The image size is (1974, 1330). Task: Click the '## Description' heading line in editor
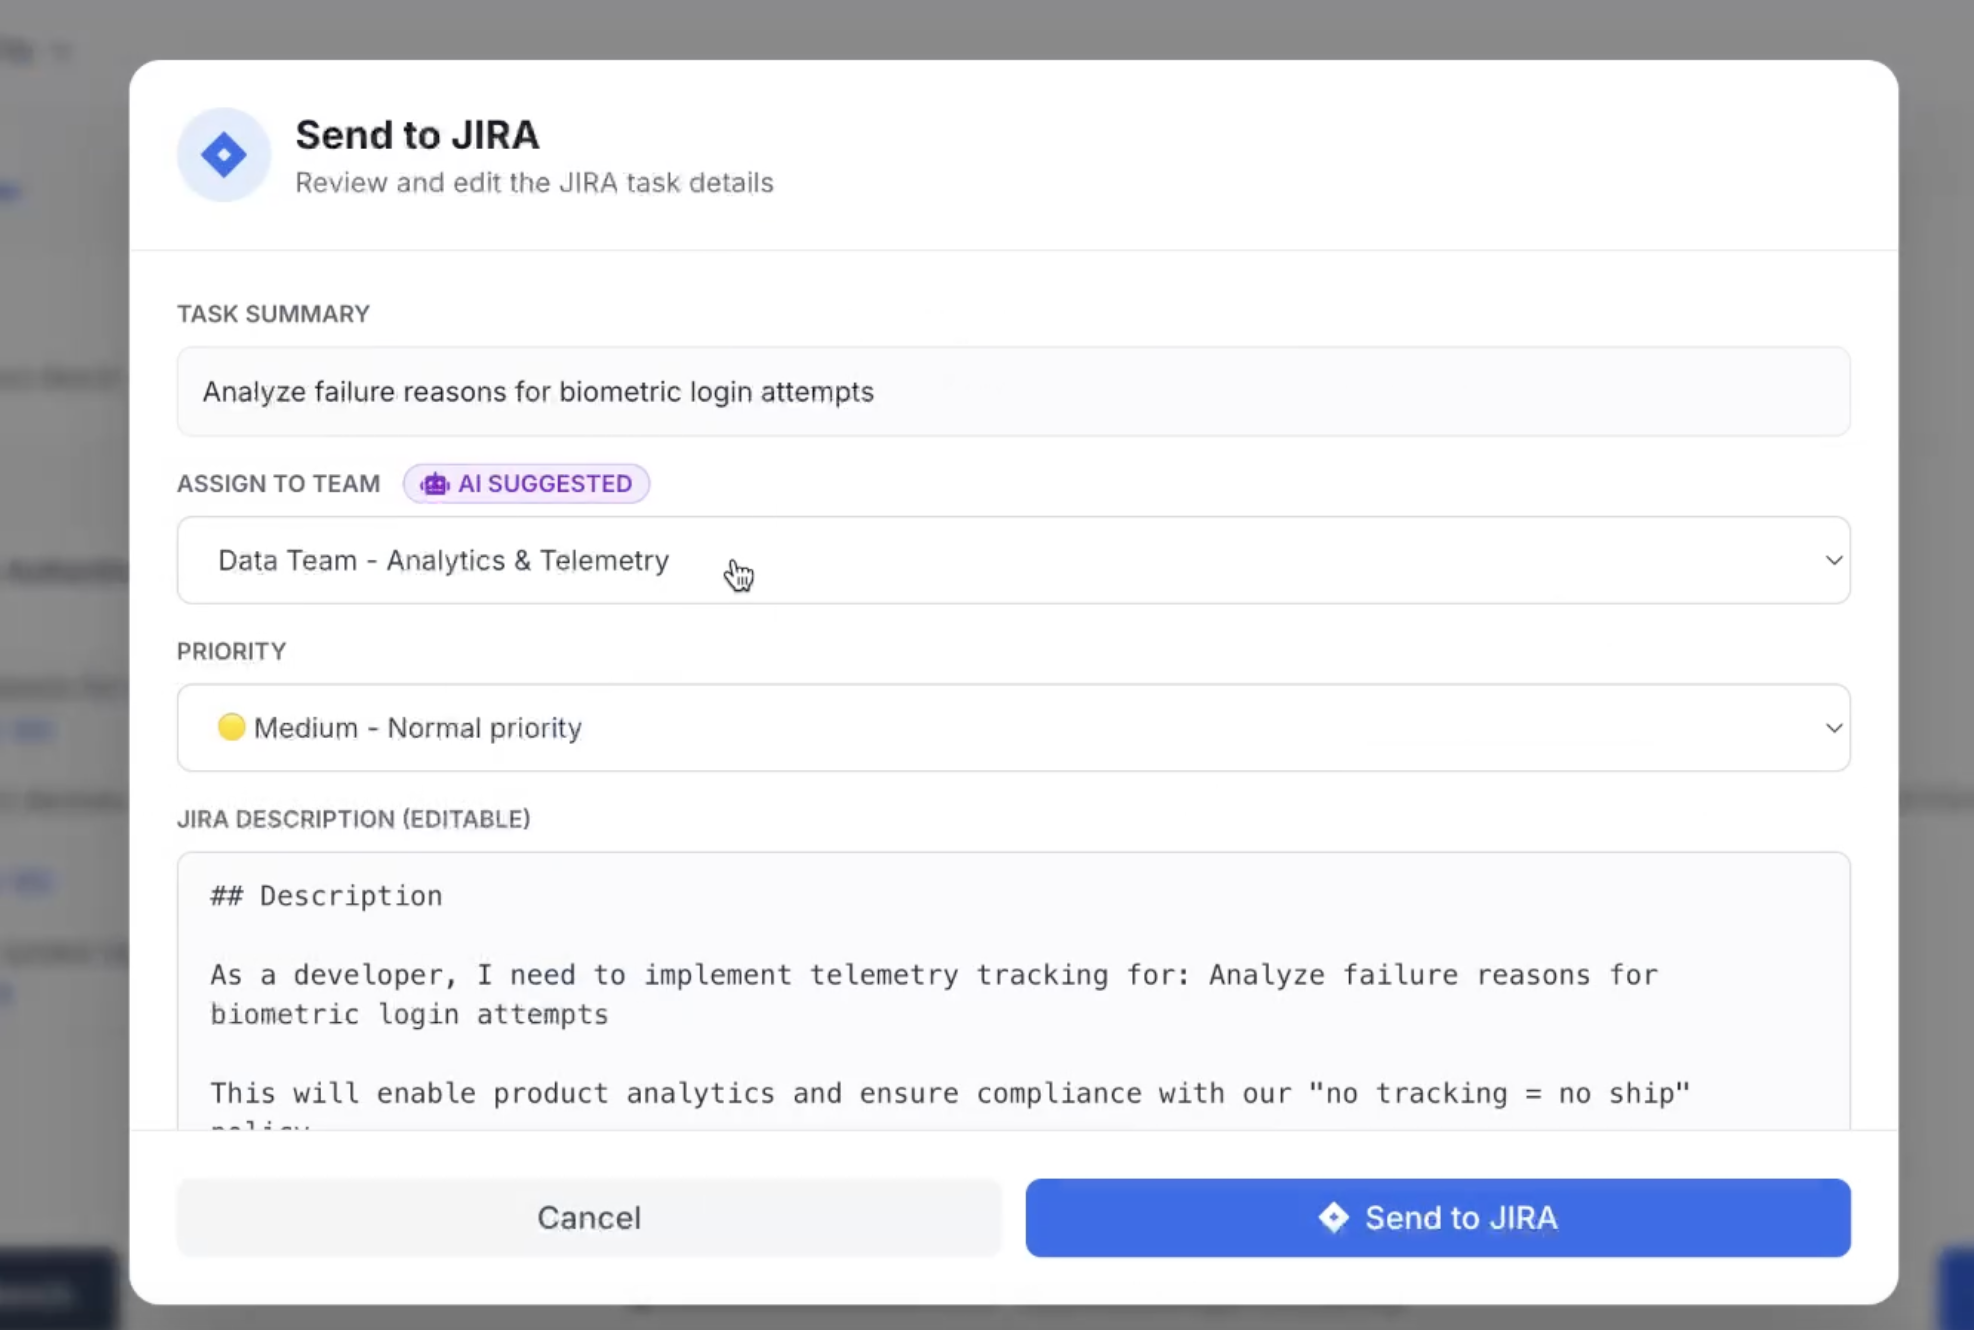pos(326,895)
